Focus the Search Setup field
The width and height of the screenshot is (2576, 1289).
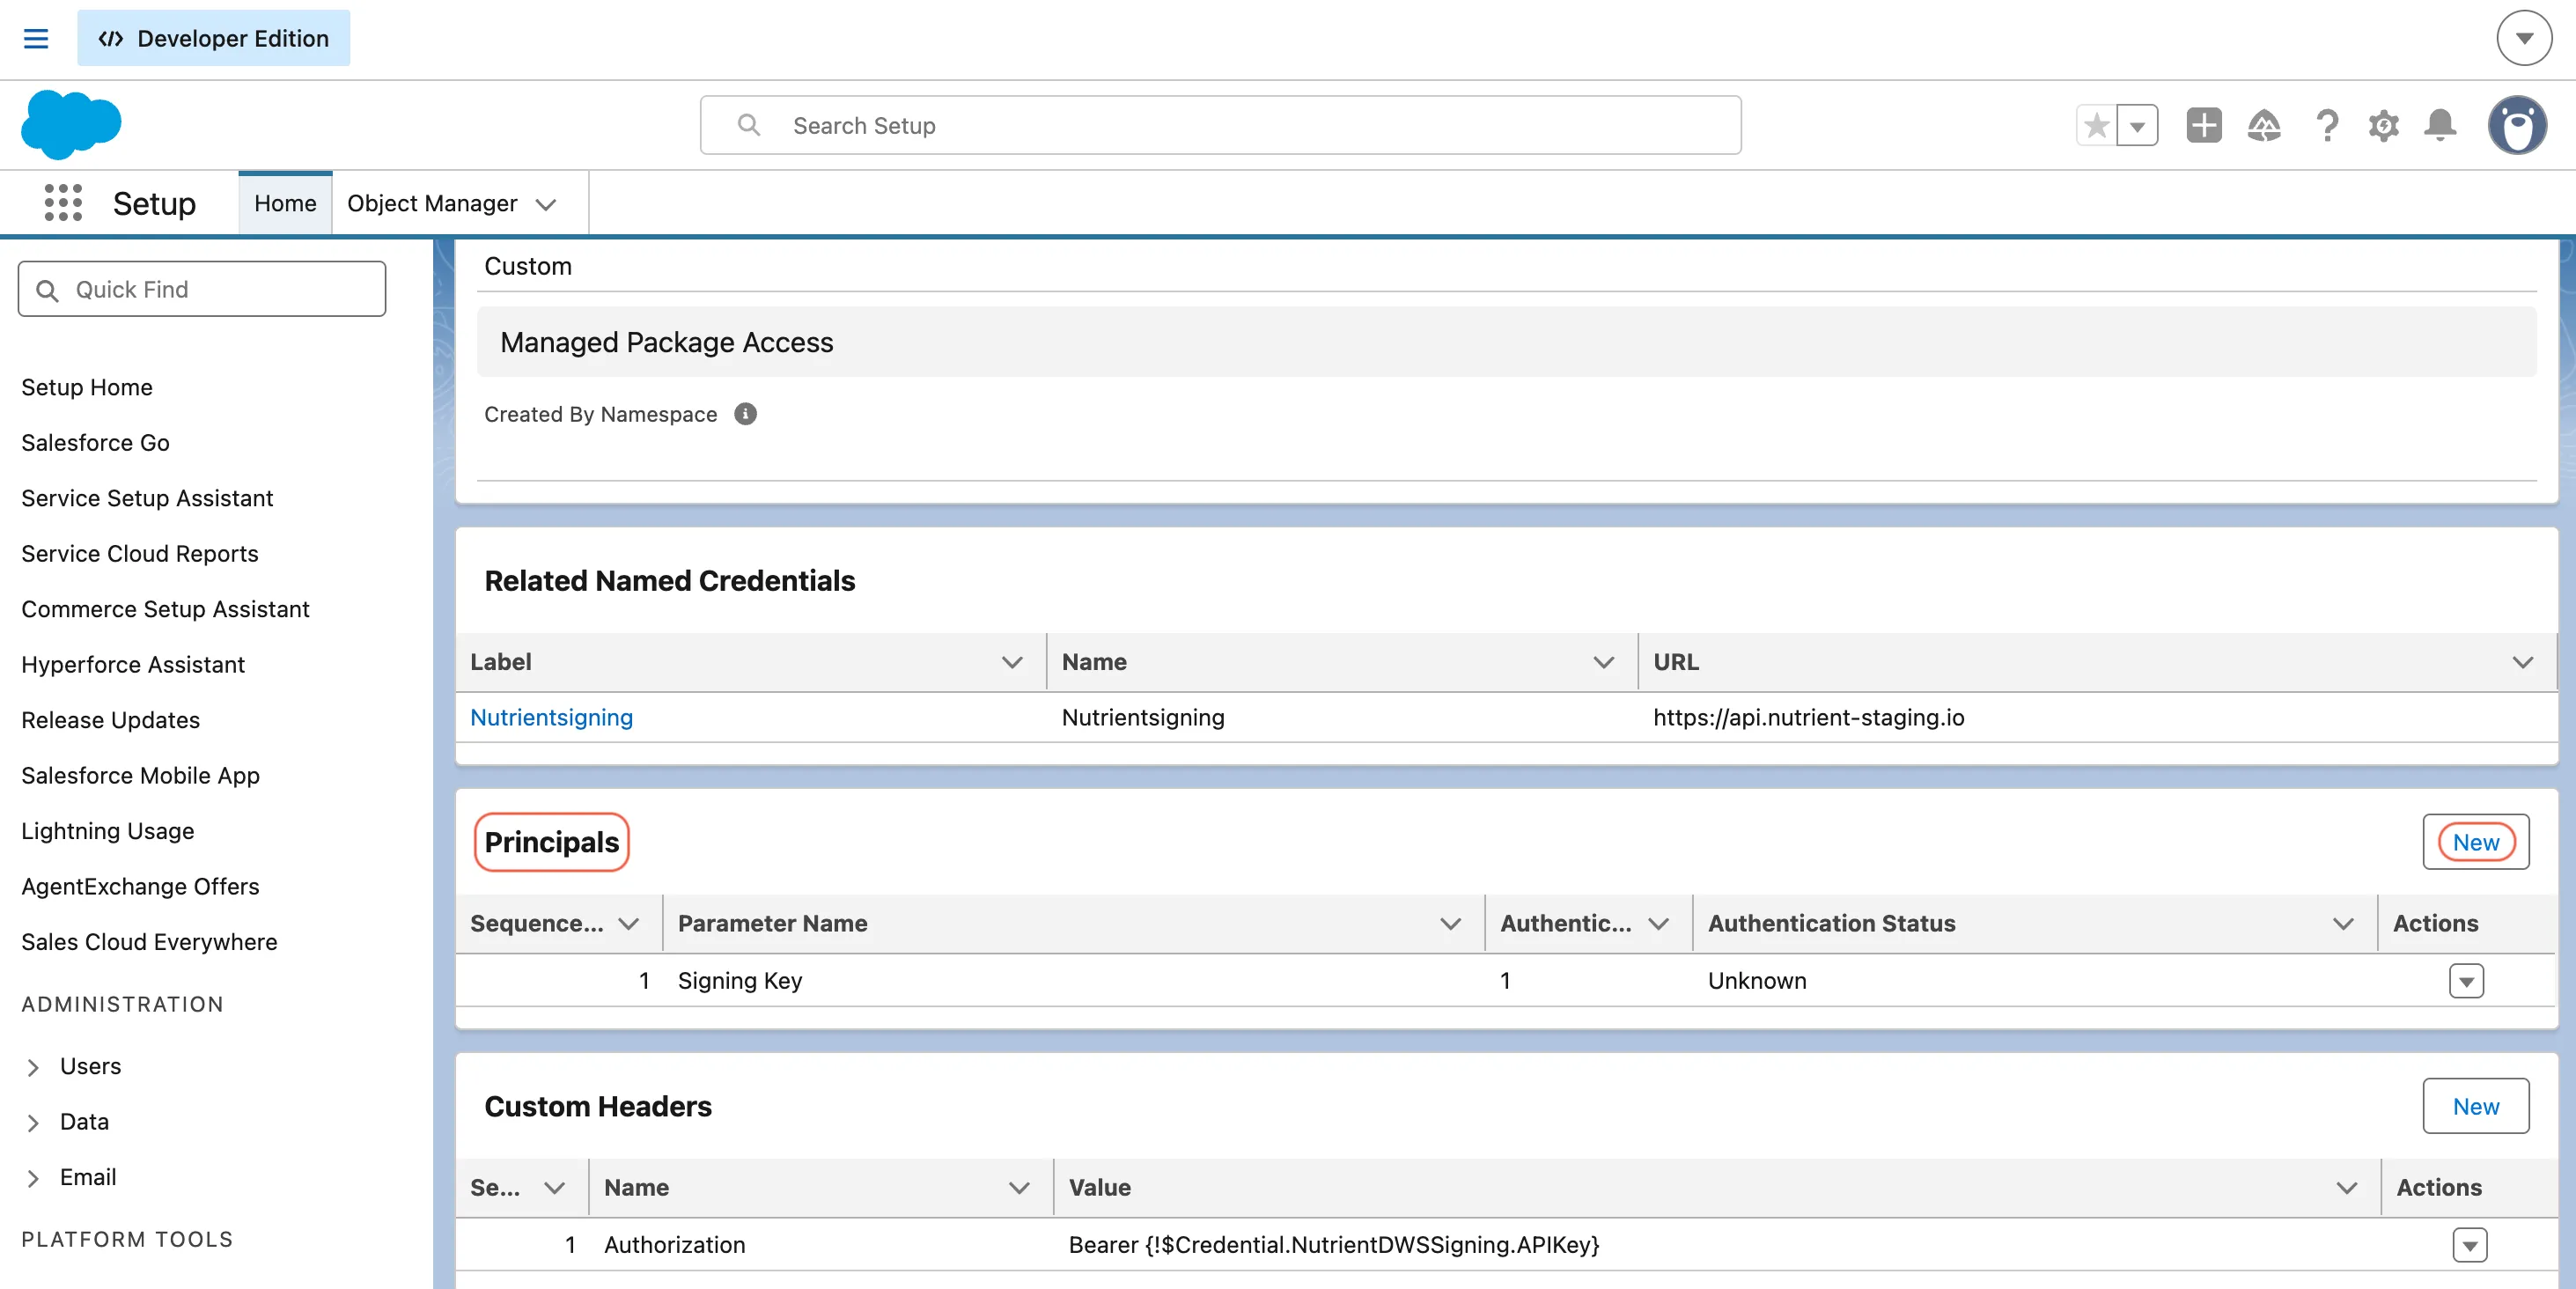[1220, 125]
